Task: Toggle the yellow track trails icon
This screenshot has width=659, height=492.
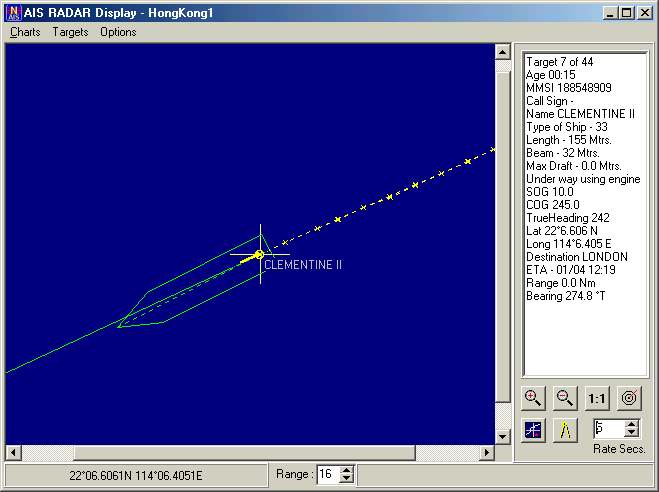Action: (x=565, y=430)
